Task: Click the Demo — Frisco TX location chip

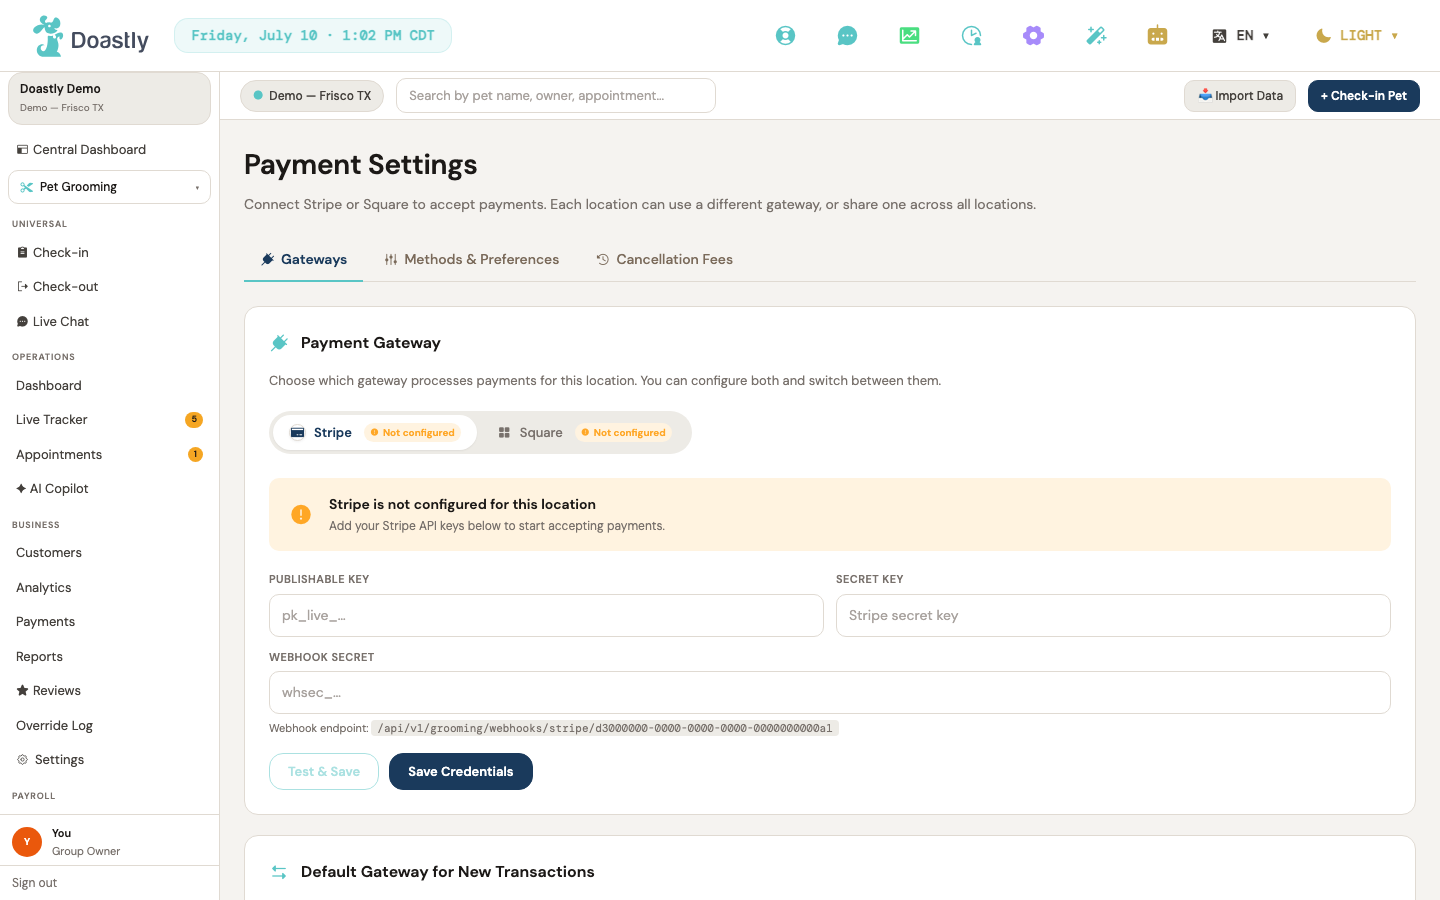Action: tap(312, 96)
